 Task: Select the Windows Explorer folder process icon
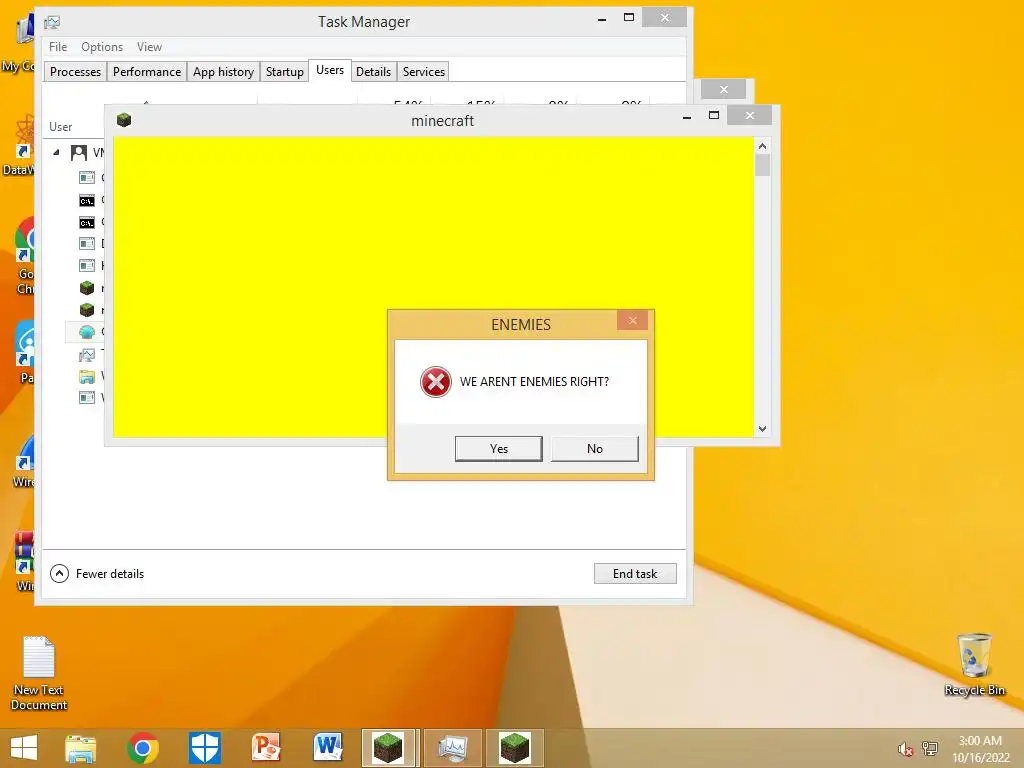87,376
